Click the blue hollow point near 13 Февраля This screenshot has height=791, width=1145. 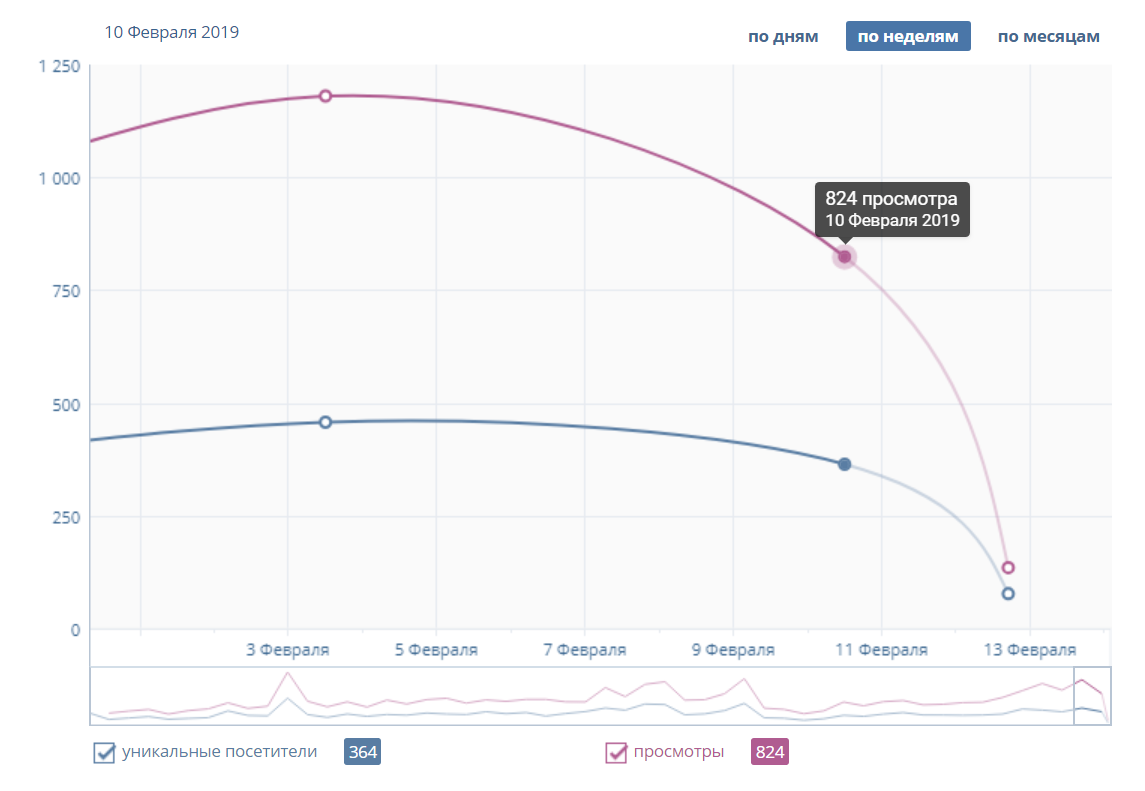pyautogui.click(x=1008, y=594)
